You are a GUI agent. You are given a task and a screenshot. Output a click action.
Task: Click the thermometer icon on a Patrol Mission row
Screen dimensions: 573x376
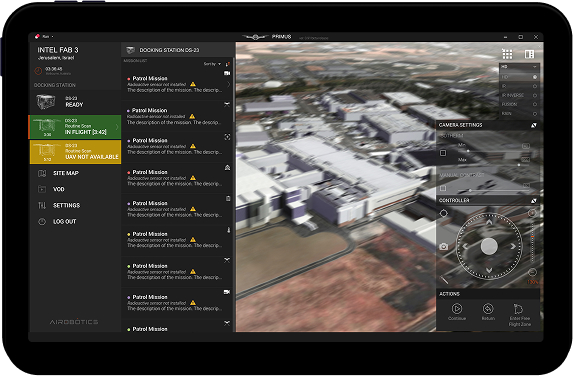(228, 230)
